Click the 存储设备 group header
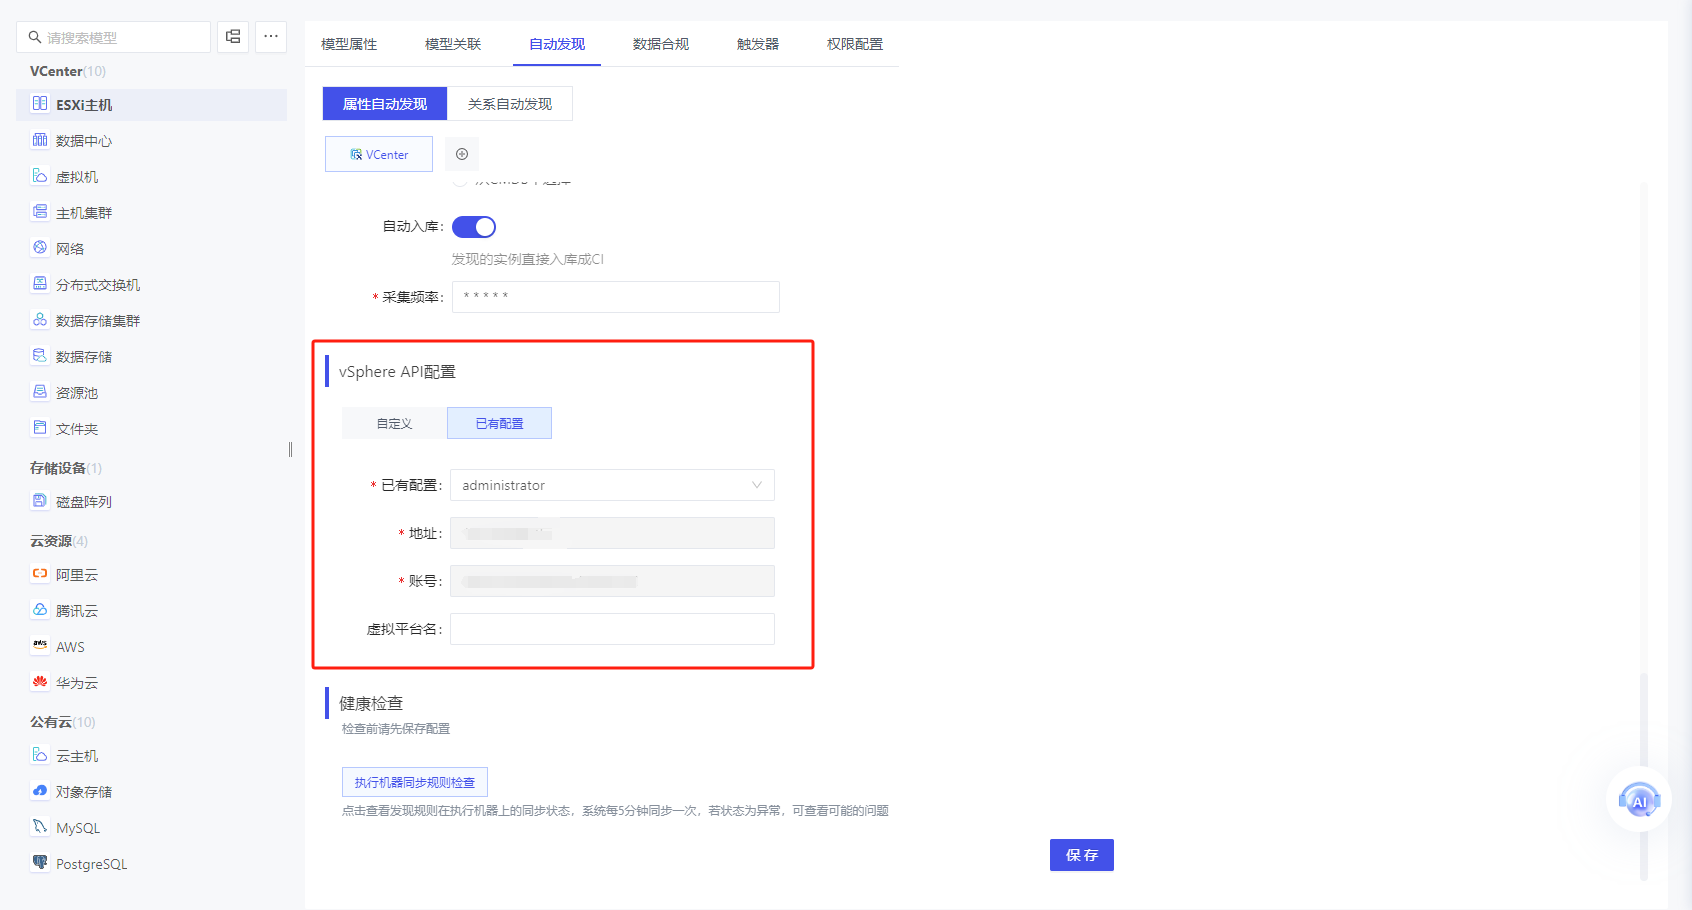This screenshot has height=910, width=1692. pos(65,468)
